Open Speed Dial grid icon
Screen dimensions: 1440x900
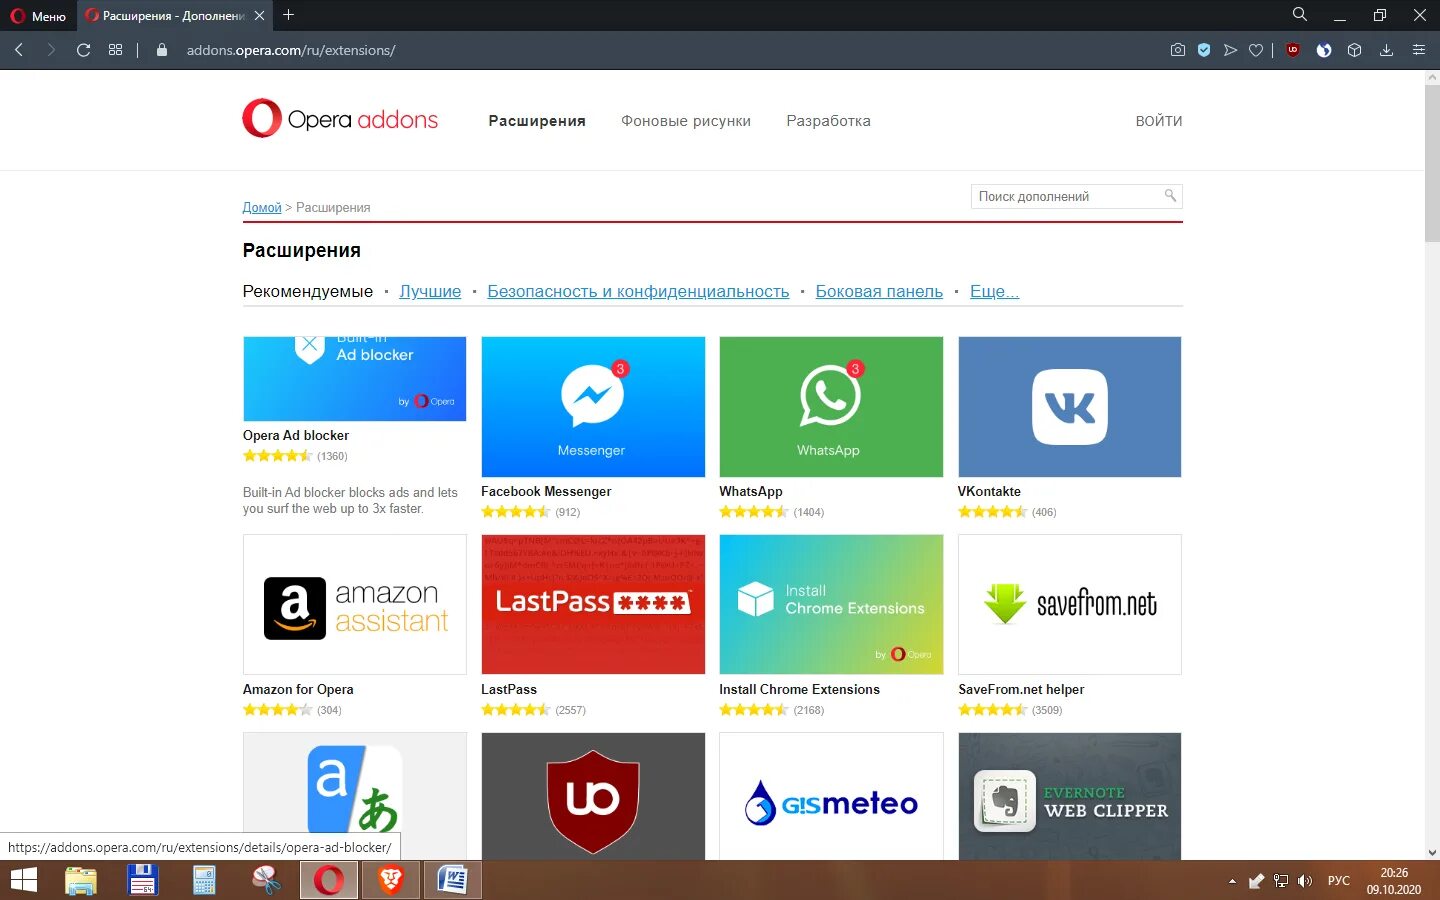[x=116, y=50]
